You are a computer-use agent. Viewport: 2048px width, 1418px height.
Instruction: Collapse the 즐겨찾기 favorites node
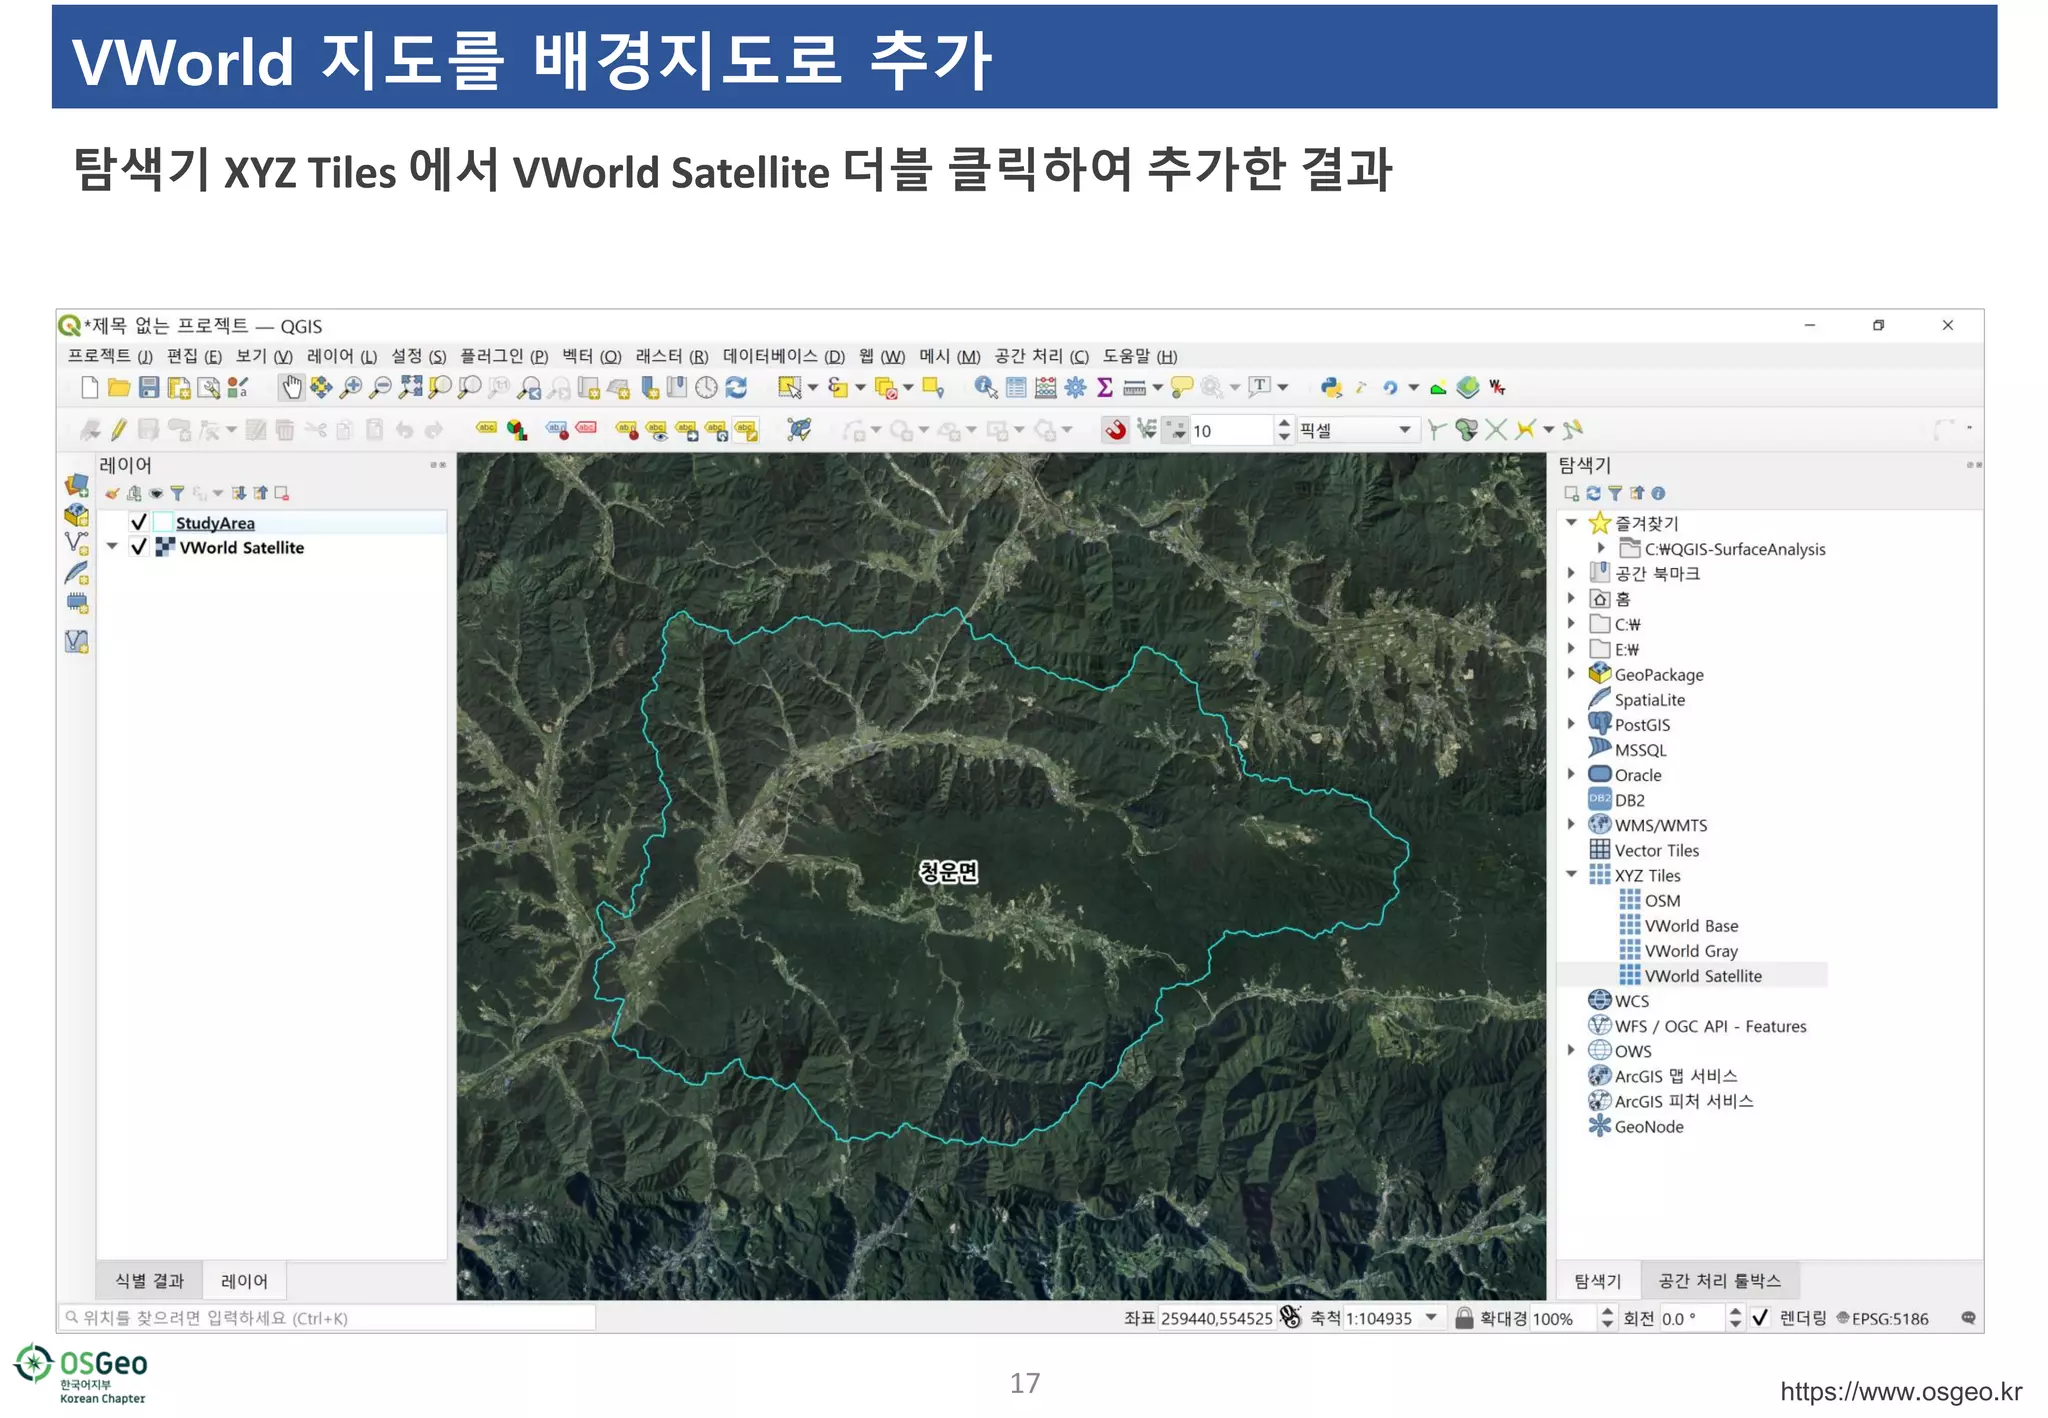[x=1571, y=523]
